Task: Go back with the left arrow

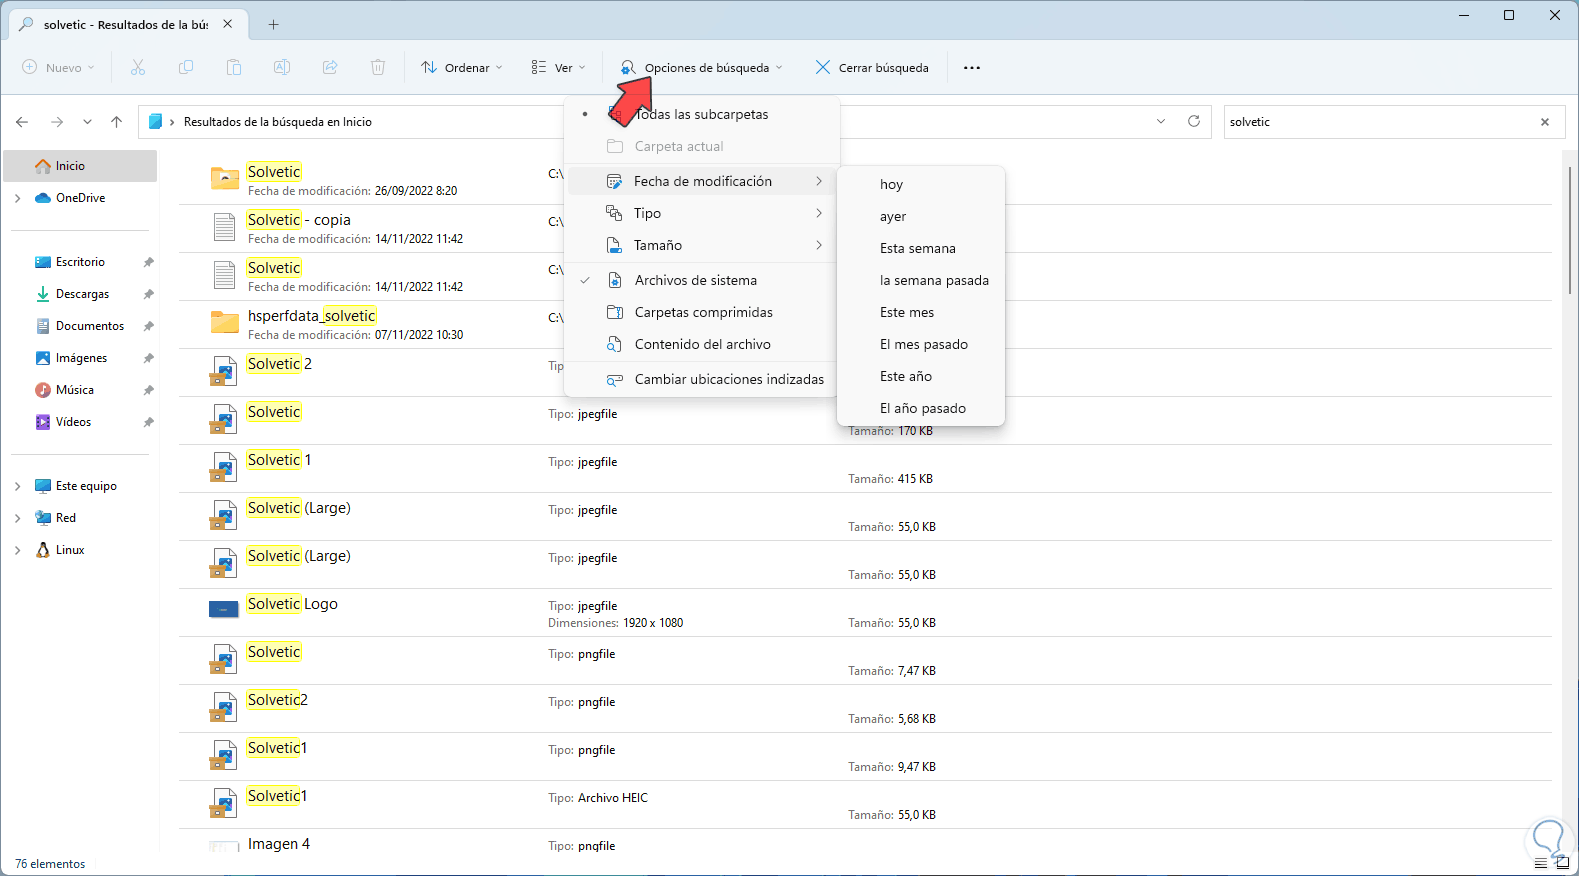Action: point(22,122)
